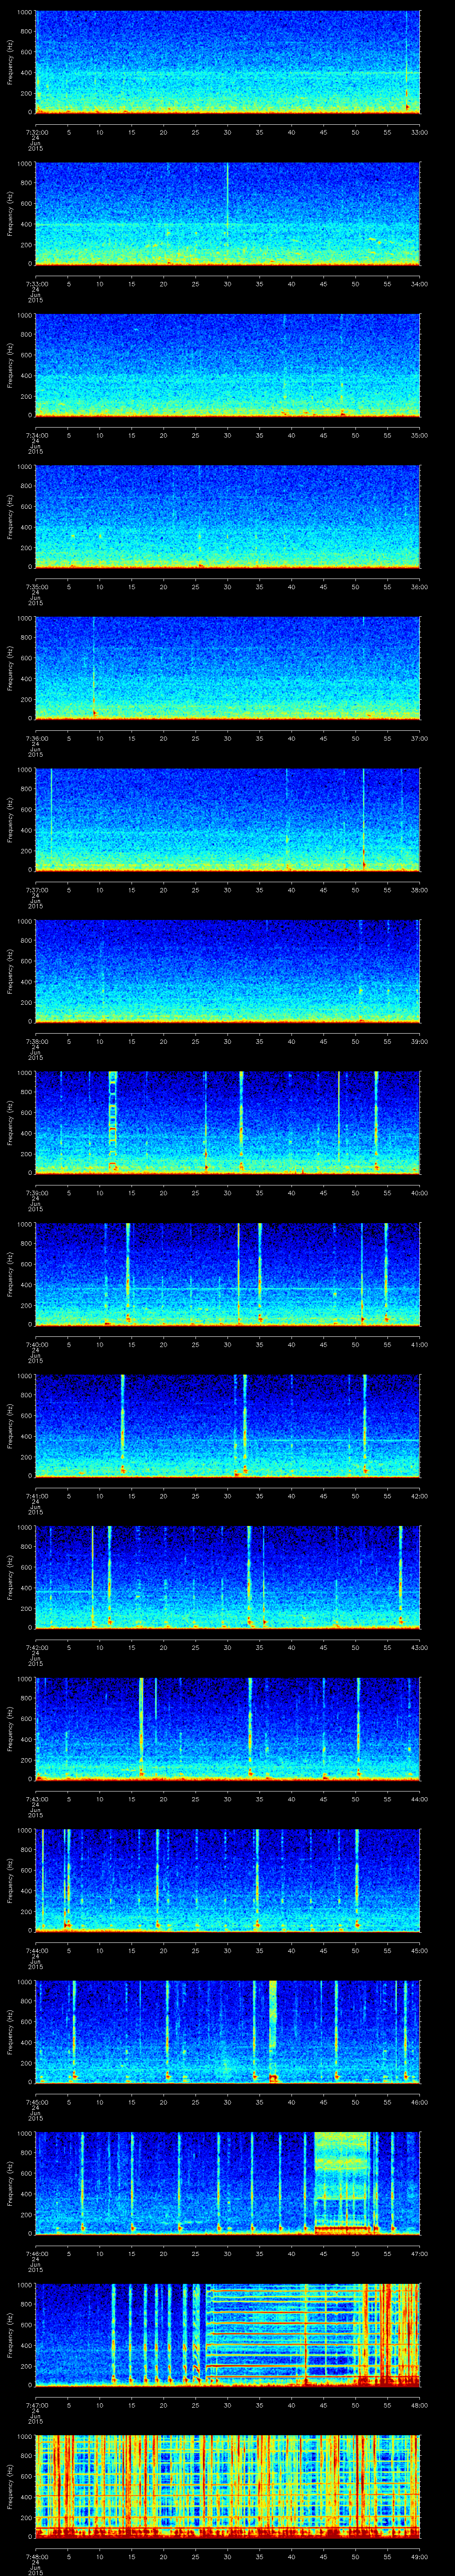Screen dimensions: 455x2576
Task: Select the 36:00 end time label
Action: (x=420, y=587)
